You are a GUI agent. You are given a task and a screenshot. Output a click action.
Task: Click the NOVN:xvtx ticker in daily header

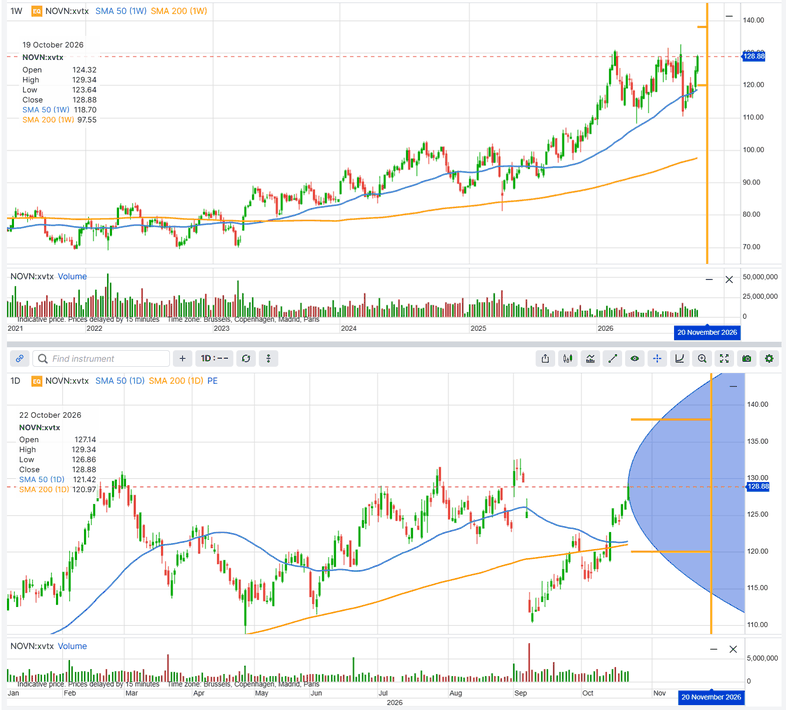(x=67, y=381)
